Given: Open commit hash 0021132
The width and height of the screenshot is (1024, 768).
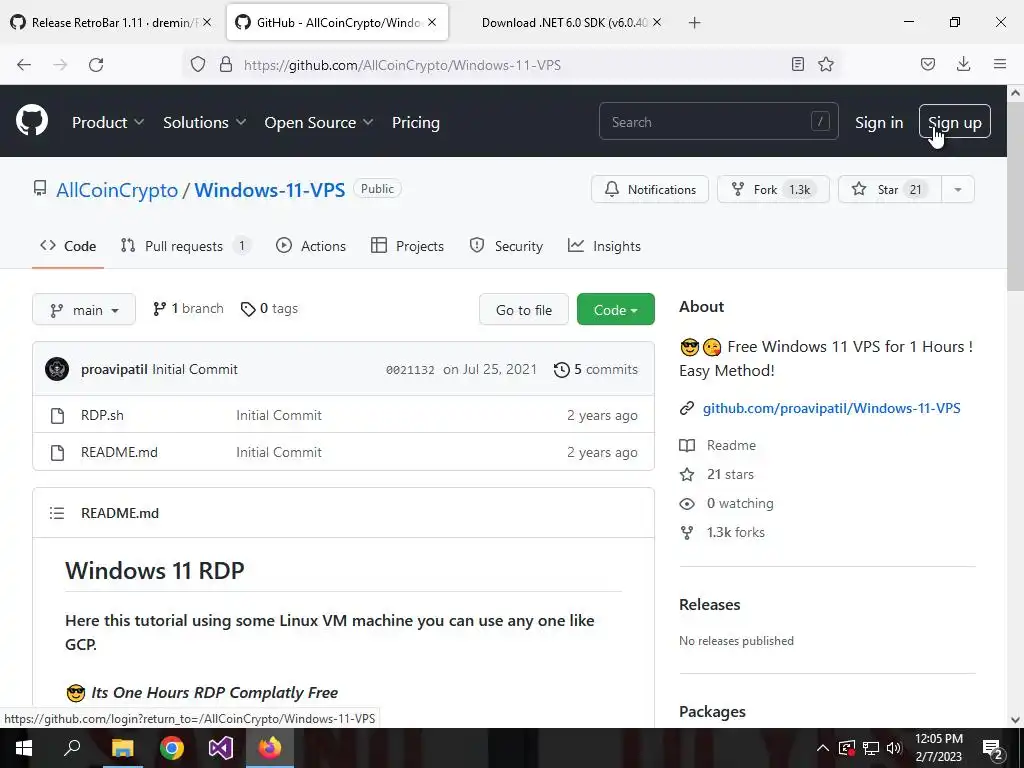Looking at the screenshot, I should pos(410,370).
